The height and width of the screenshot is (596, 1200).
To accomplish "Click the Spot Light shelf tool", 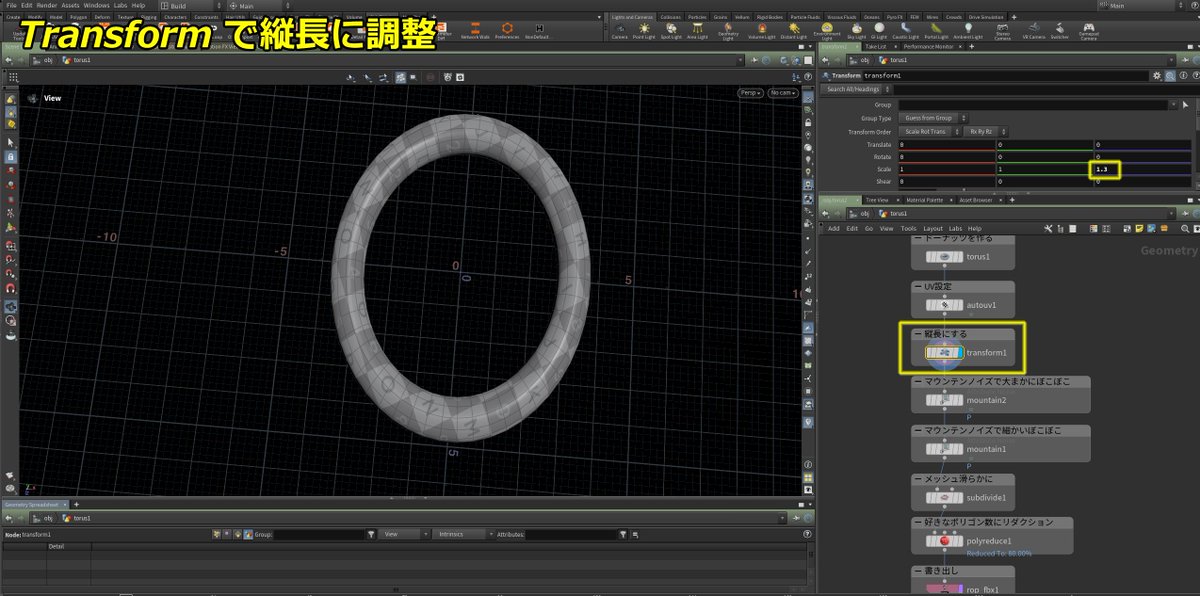I will click(669, 32).
